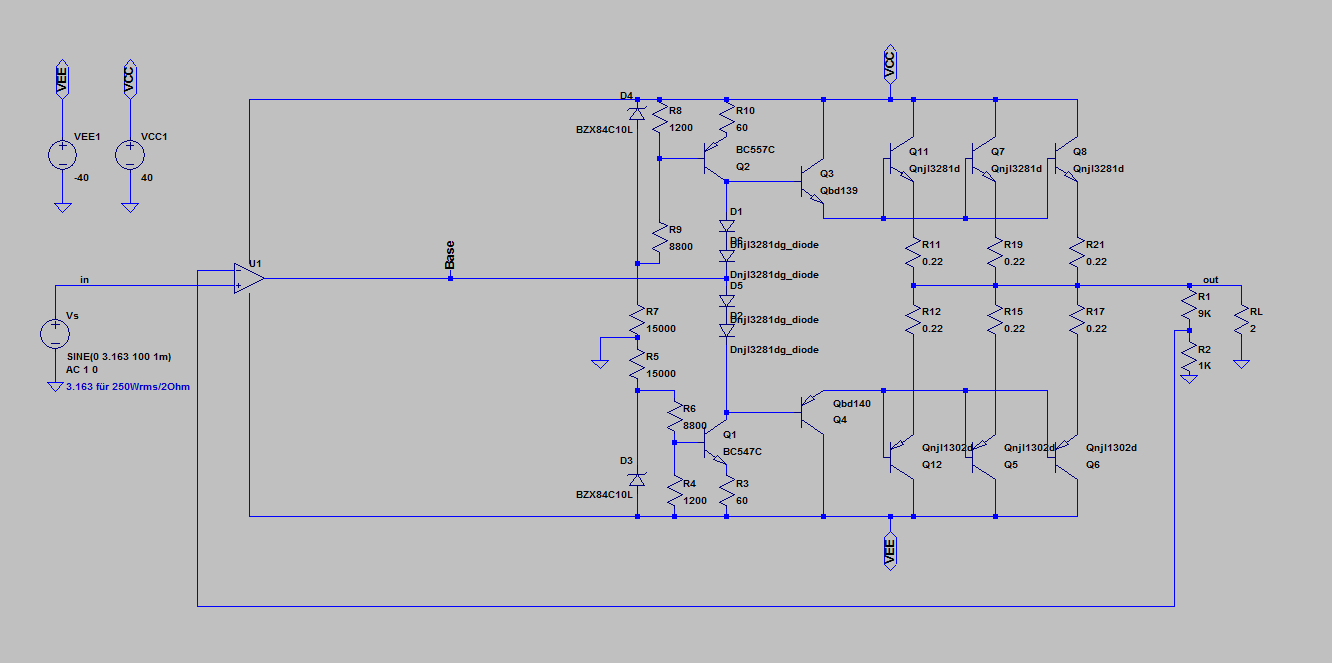Image resolution: width=1332 pixels, height=663 pixels.
Task: Select emitter resistor R17 symbol
Action: point(1077,320)
